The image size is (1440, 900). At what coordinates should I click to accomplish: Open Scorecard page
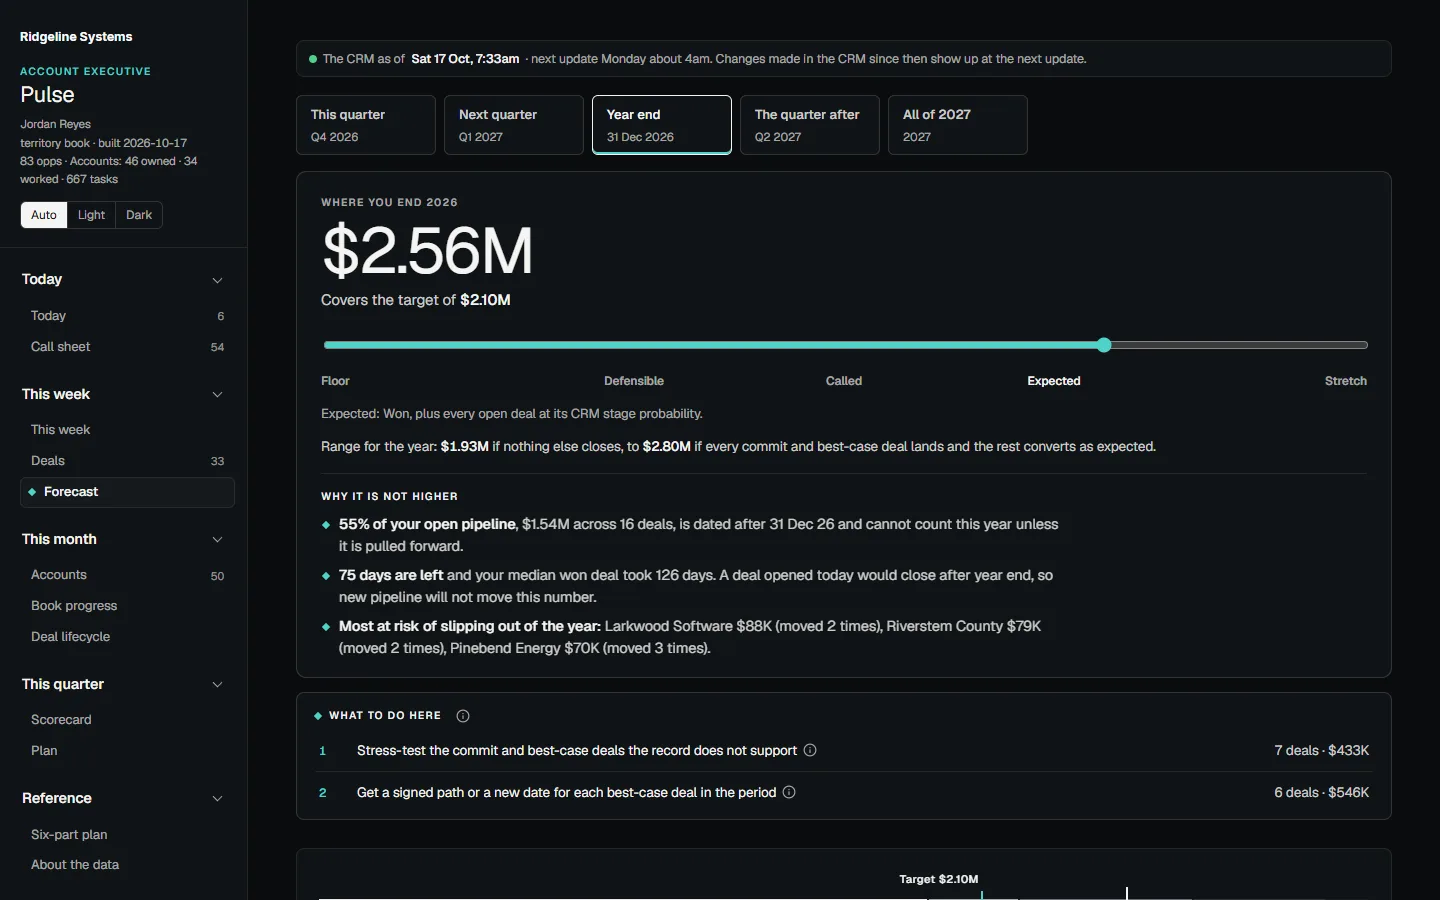pyautogui.click(x=127, y=720)
